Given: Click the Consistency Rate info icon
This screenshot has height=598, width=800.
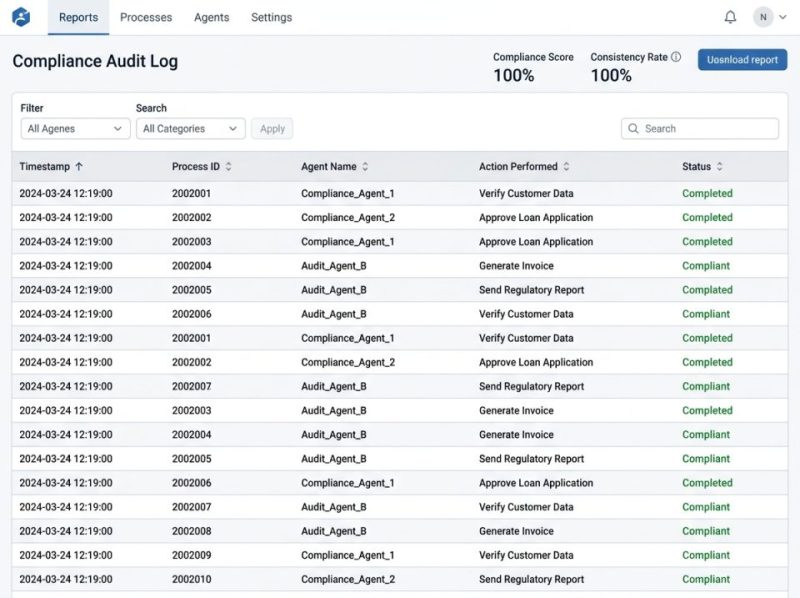Looking at the screenshot, I should click(676, 57).
